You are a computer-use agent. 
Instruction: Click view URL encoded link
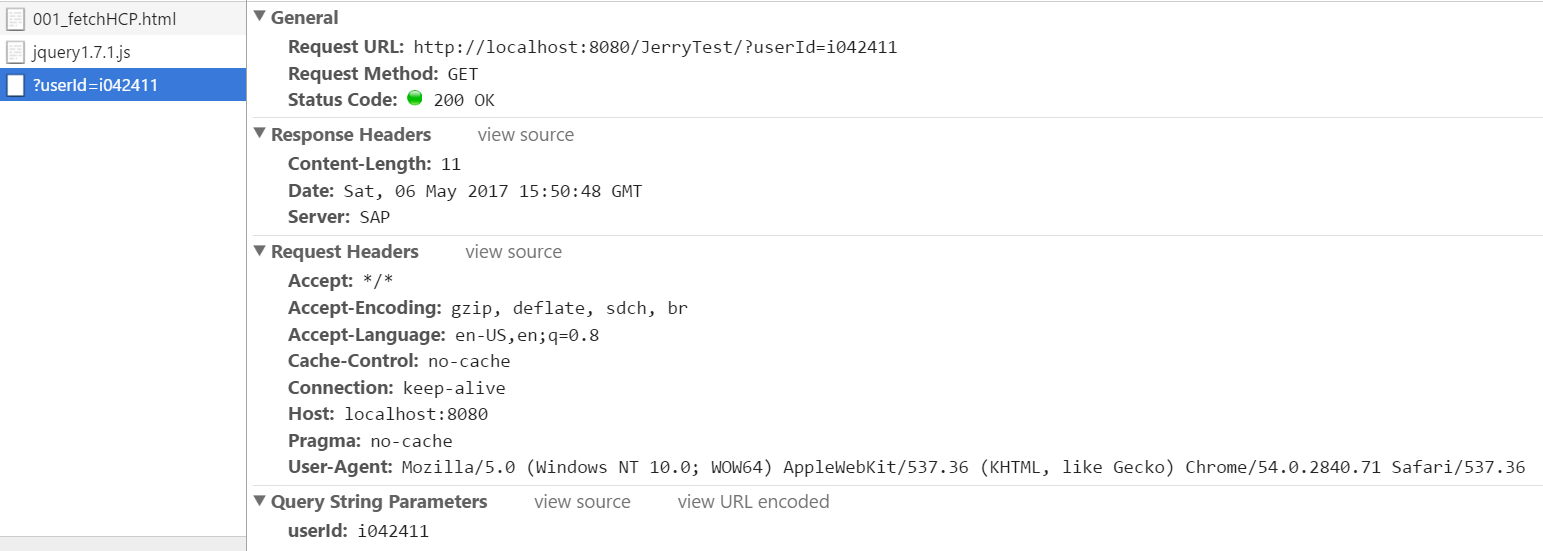click(753, 502)
